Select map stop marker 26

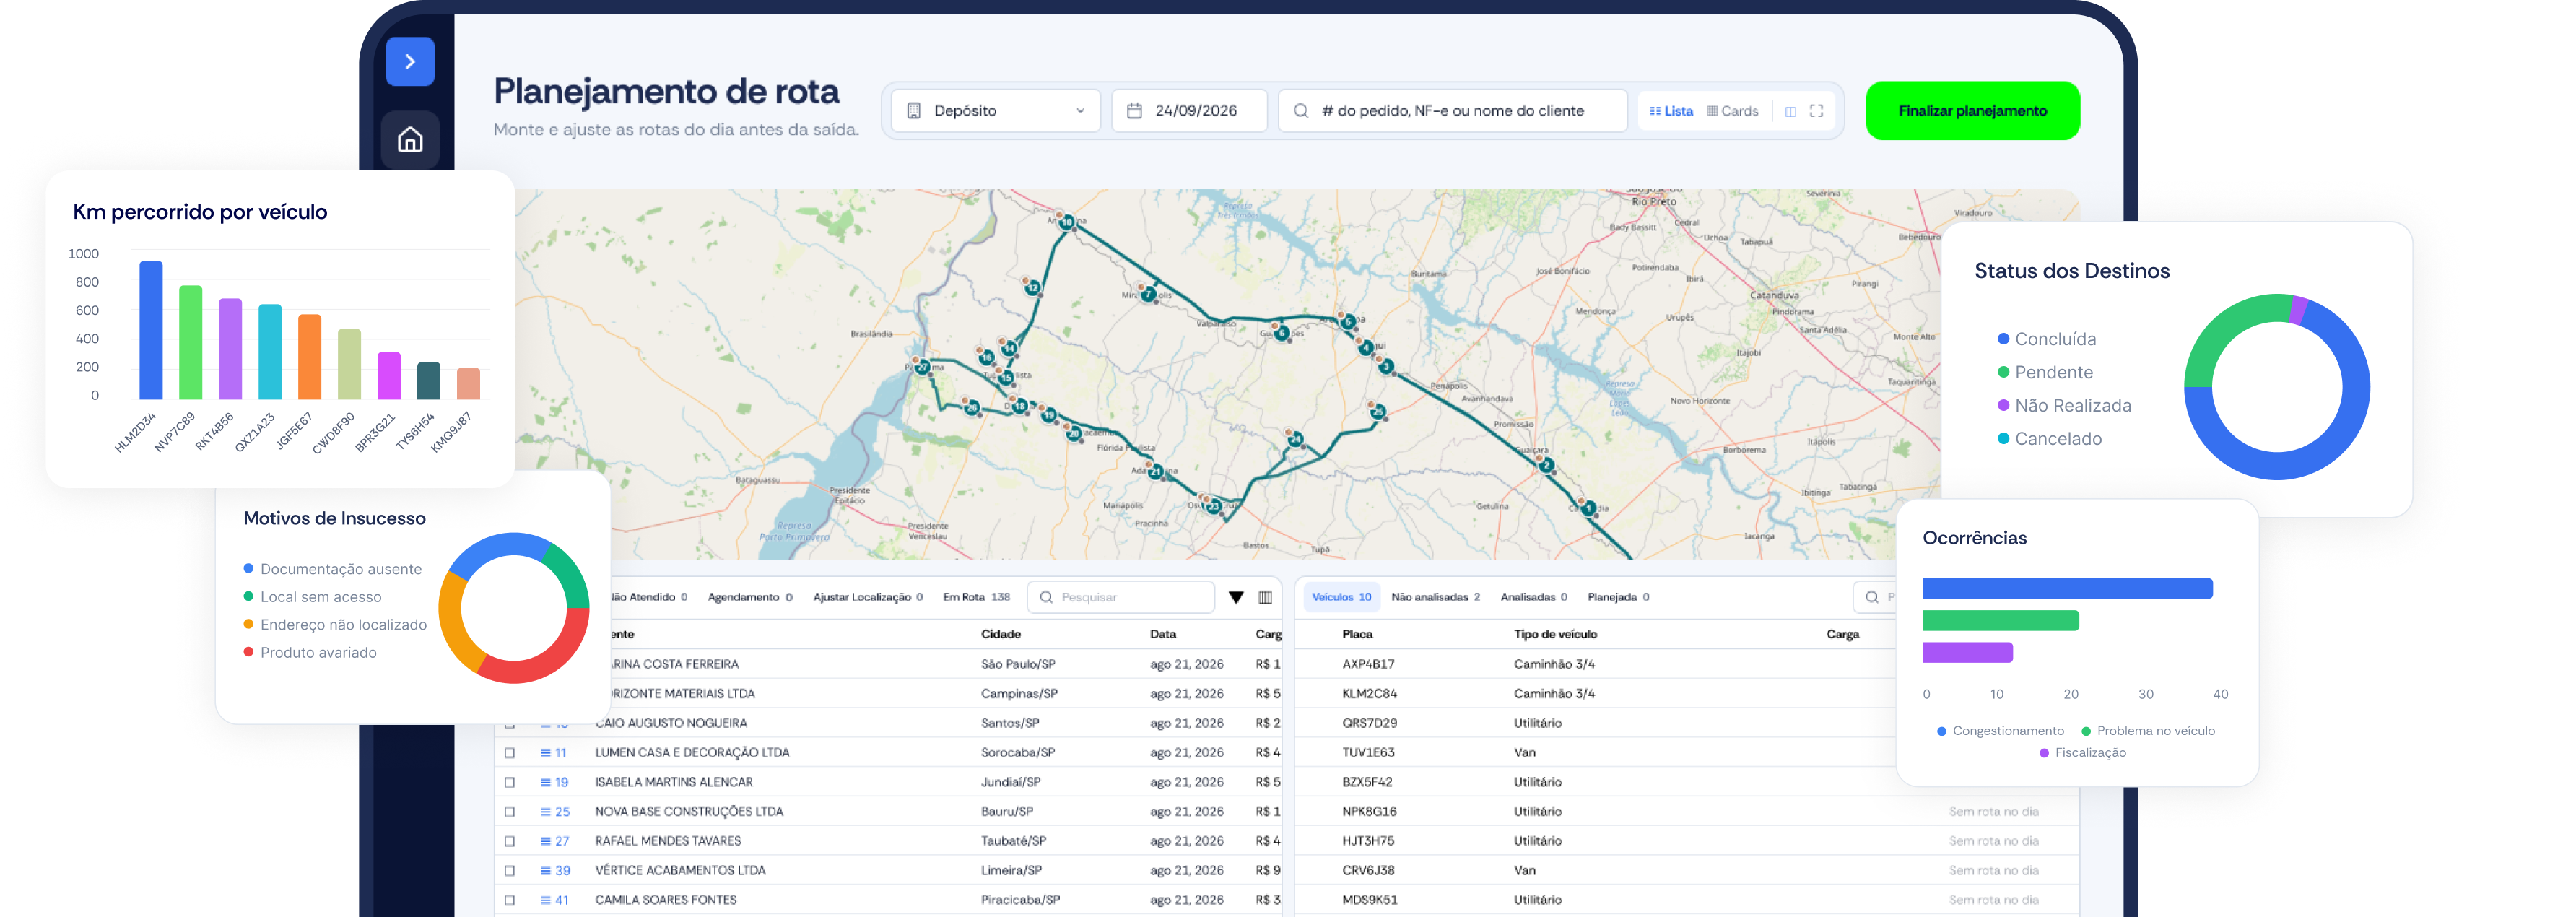pyautogui.click(x=972, y=407)
